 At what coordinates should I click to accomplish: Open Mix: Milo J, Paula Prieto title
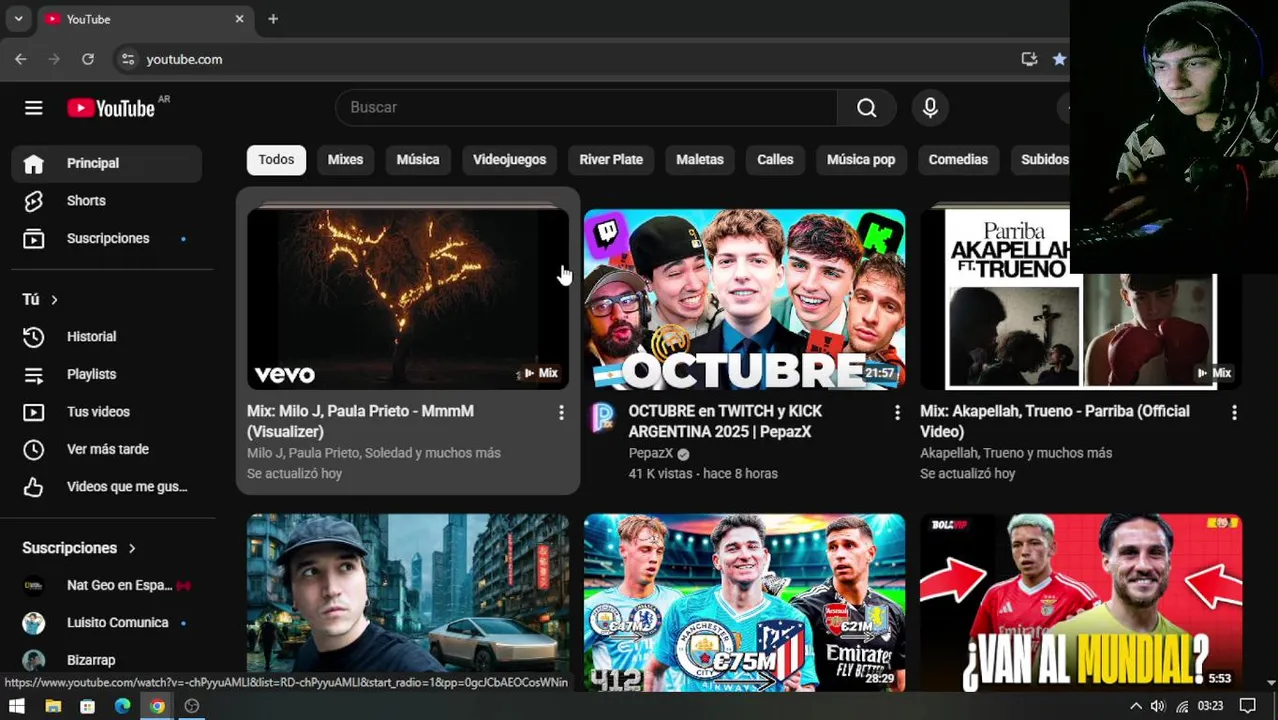tap(360, 421)
